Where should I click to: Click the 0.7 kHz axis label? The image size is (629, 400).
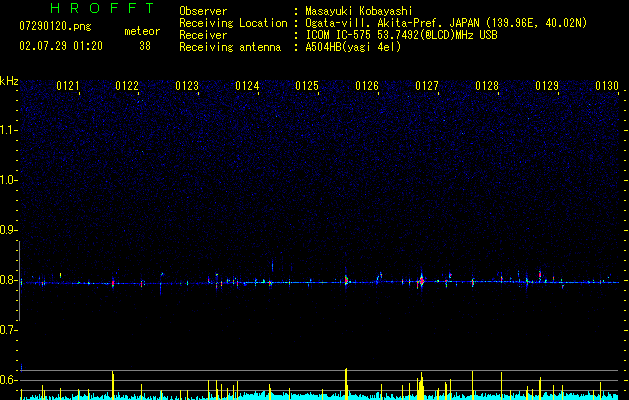click(6, 330)
